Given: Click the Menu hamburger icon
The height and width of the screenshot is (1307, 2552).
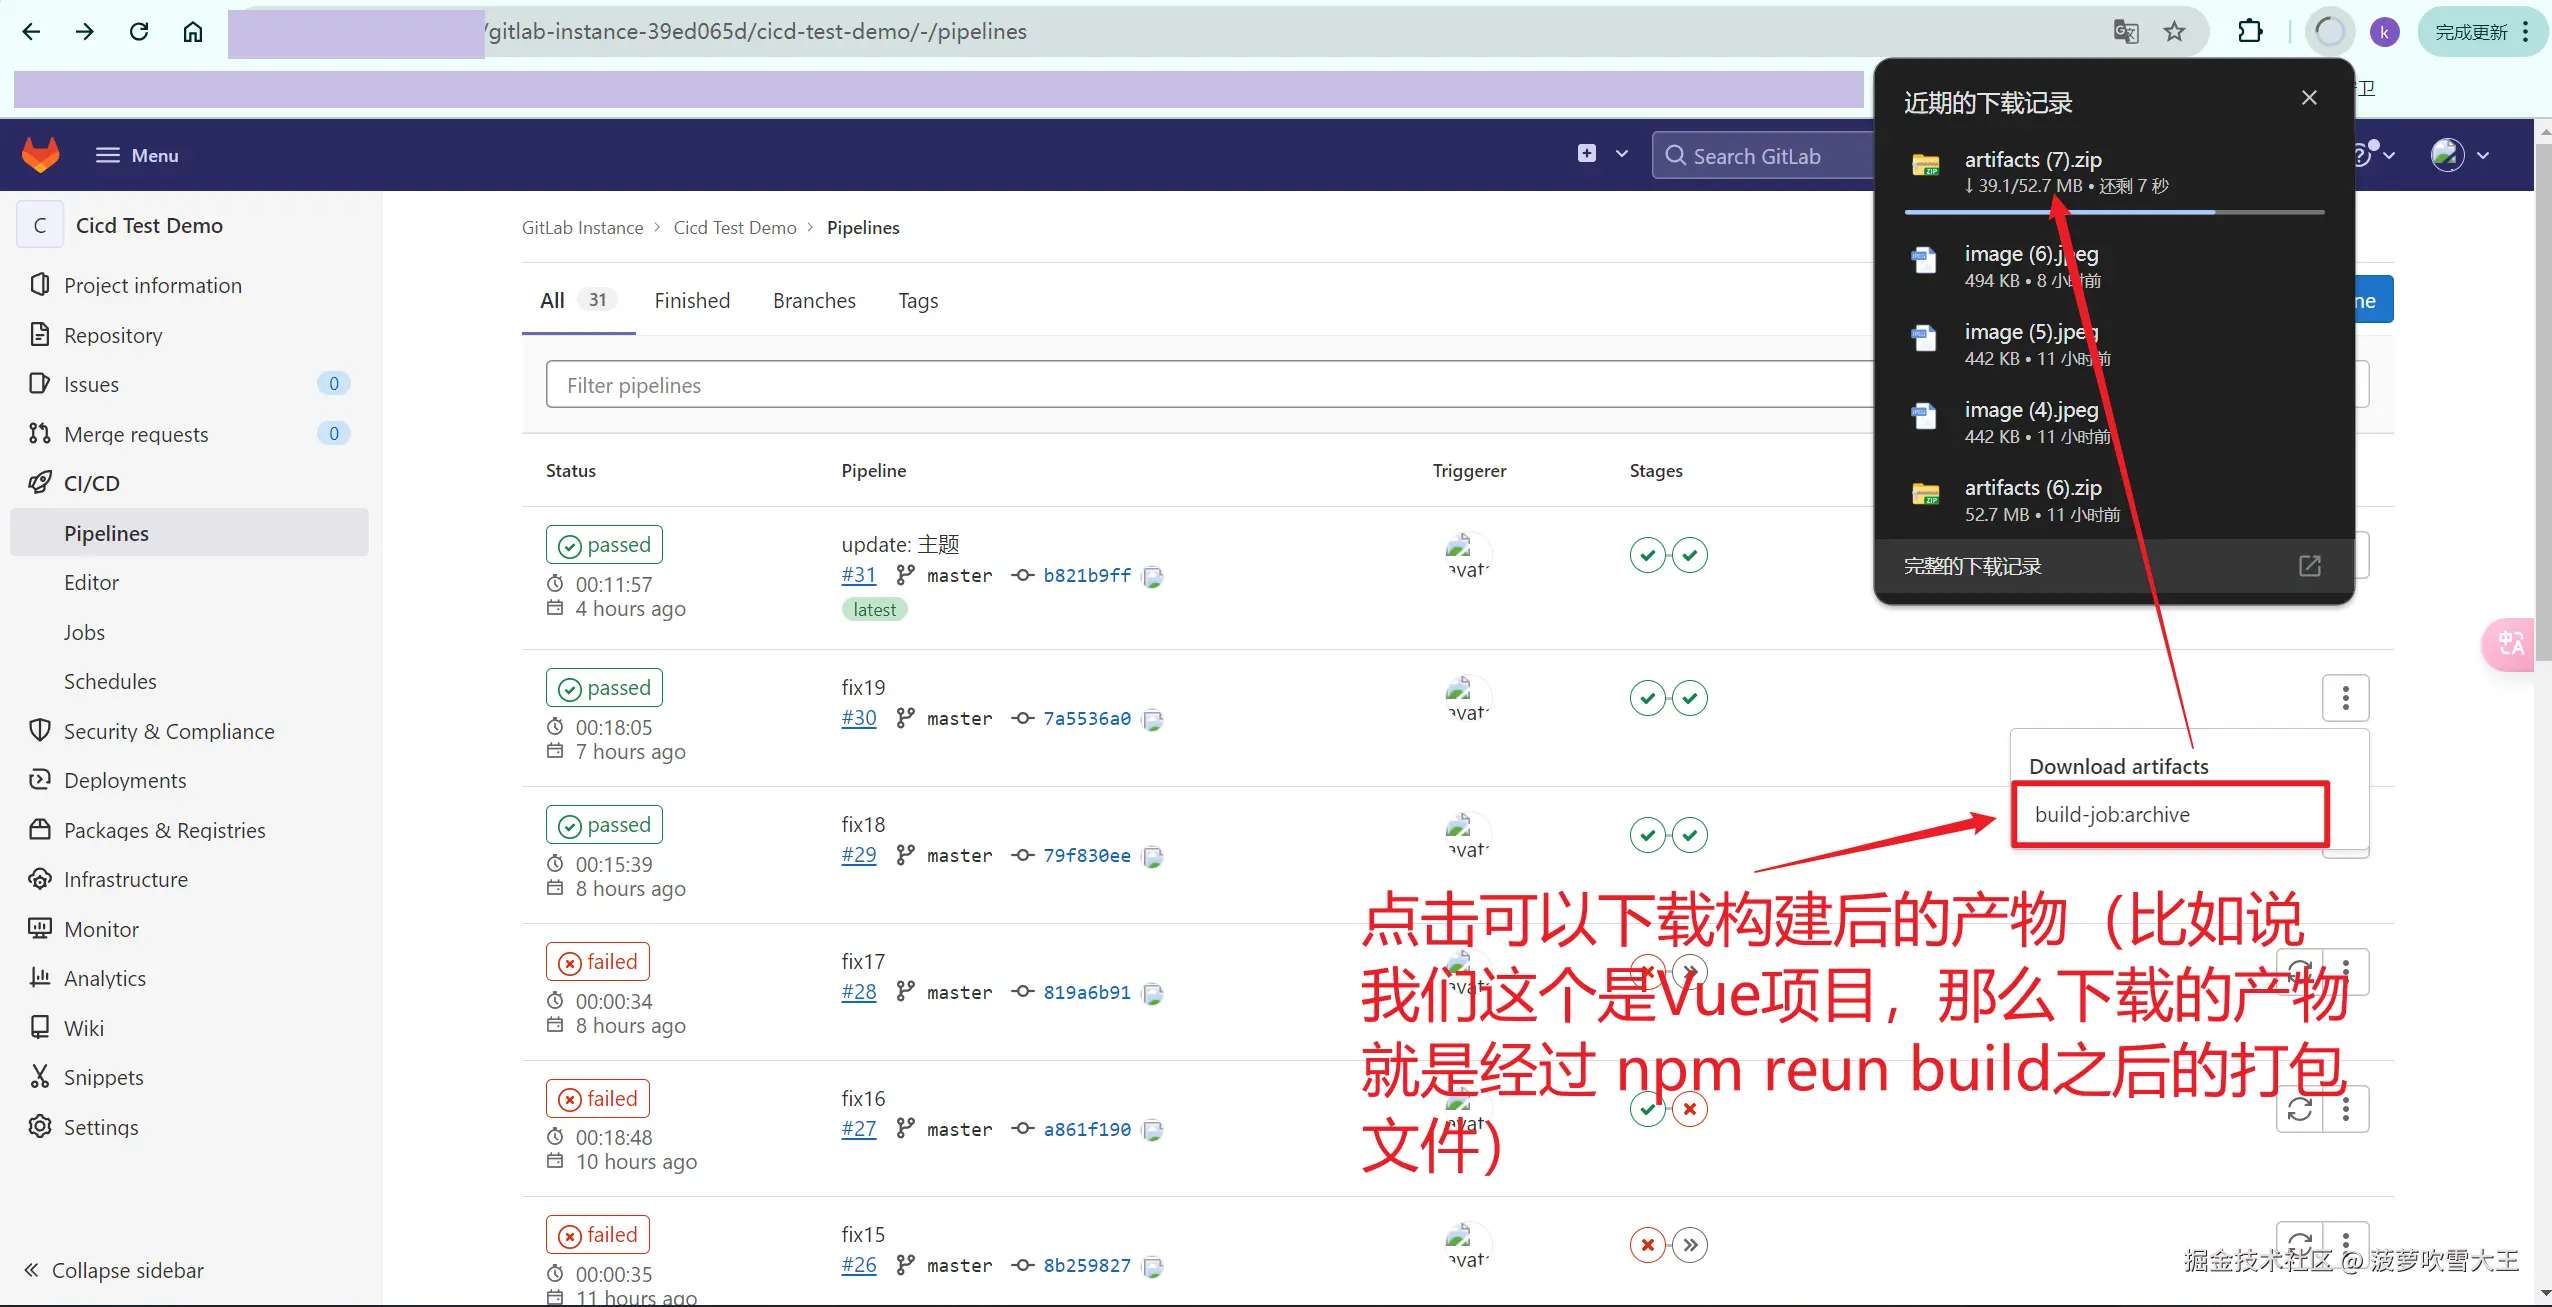Looking at the screenshot, I should coord(108,155).
